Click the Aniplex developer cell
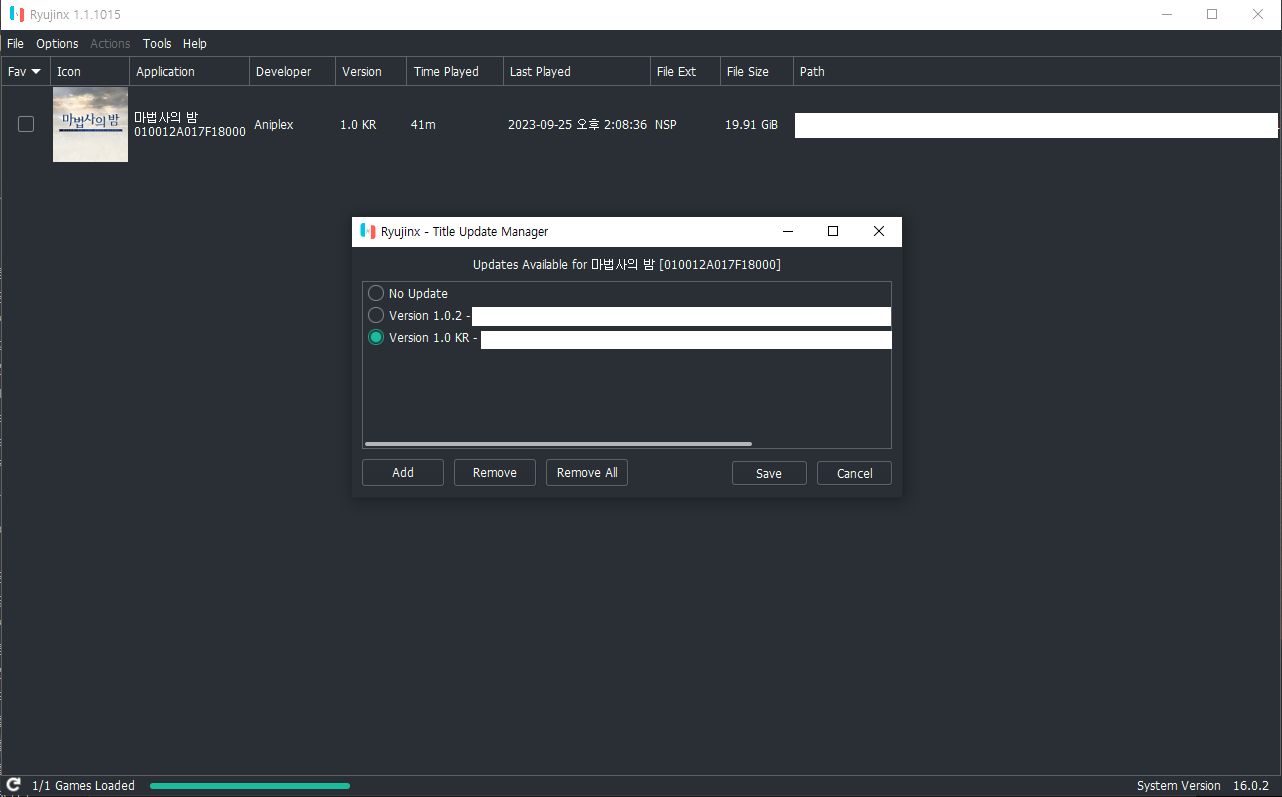 [x=274, y=125]
